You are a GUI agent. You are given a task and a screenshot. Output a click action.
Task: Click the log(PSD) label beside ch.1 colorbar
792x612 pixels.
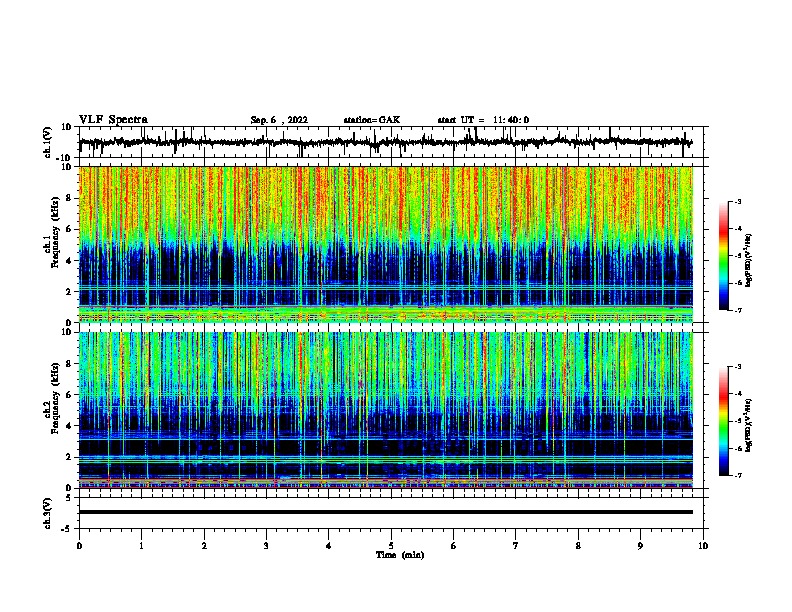749,261
